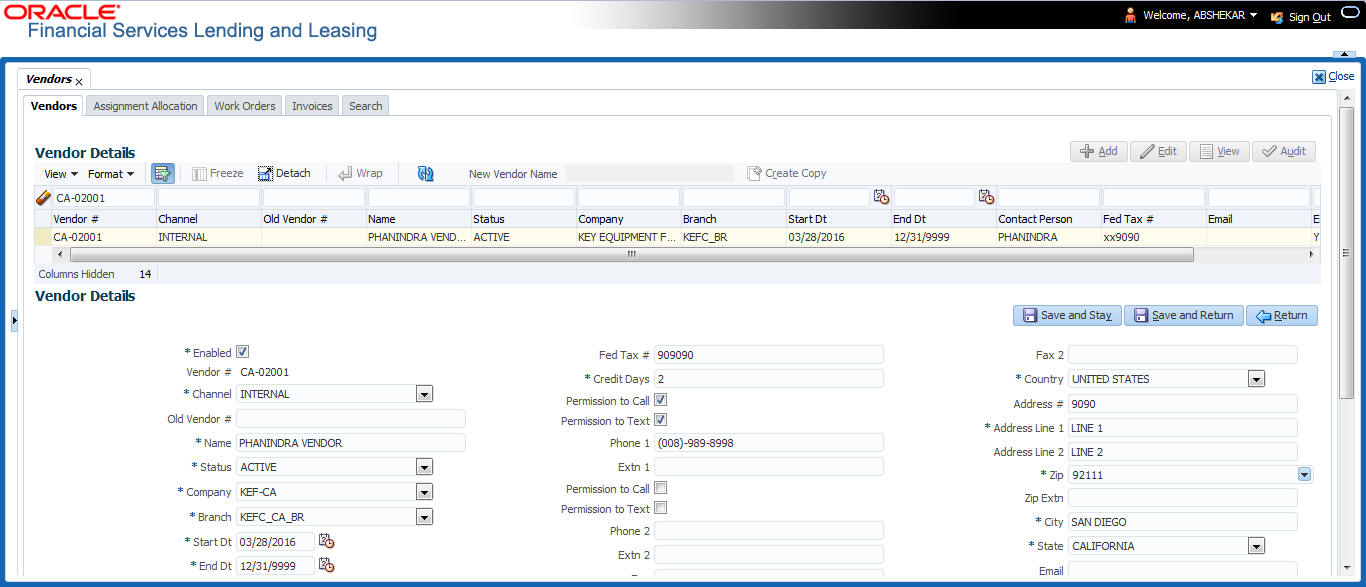Click the Return button

[1282, 315]
